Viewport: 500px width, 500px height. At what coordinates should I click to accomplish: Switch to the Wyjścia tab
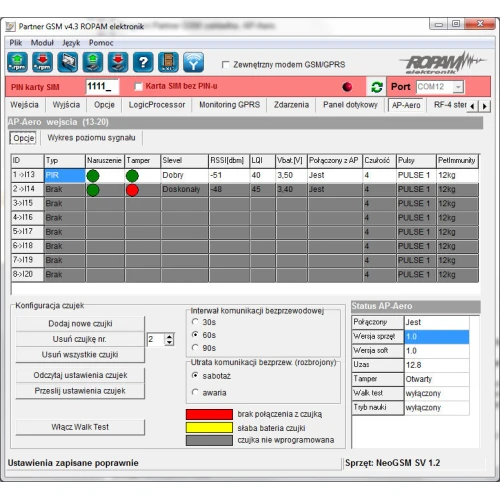click(x=66, y=105)
